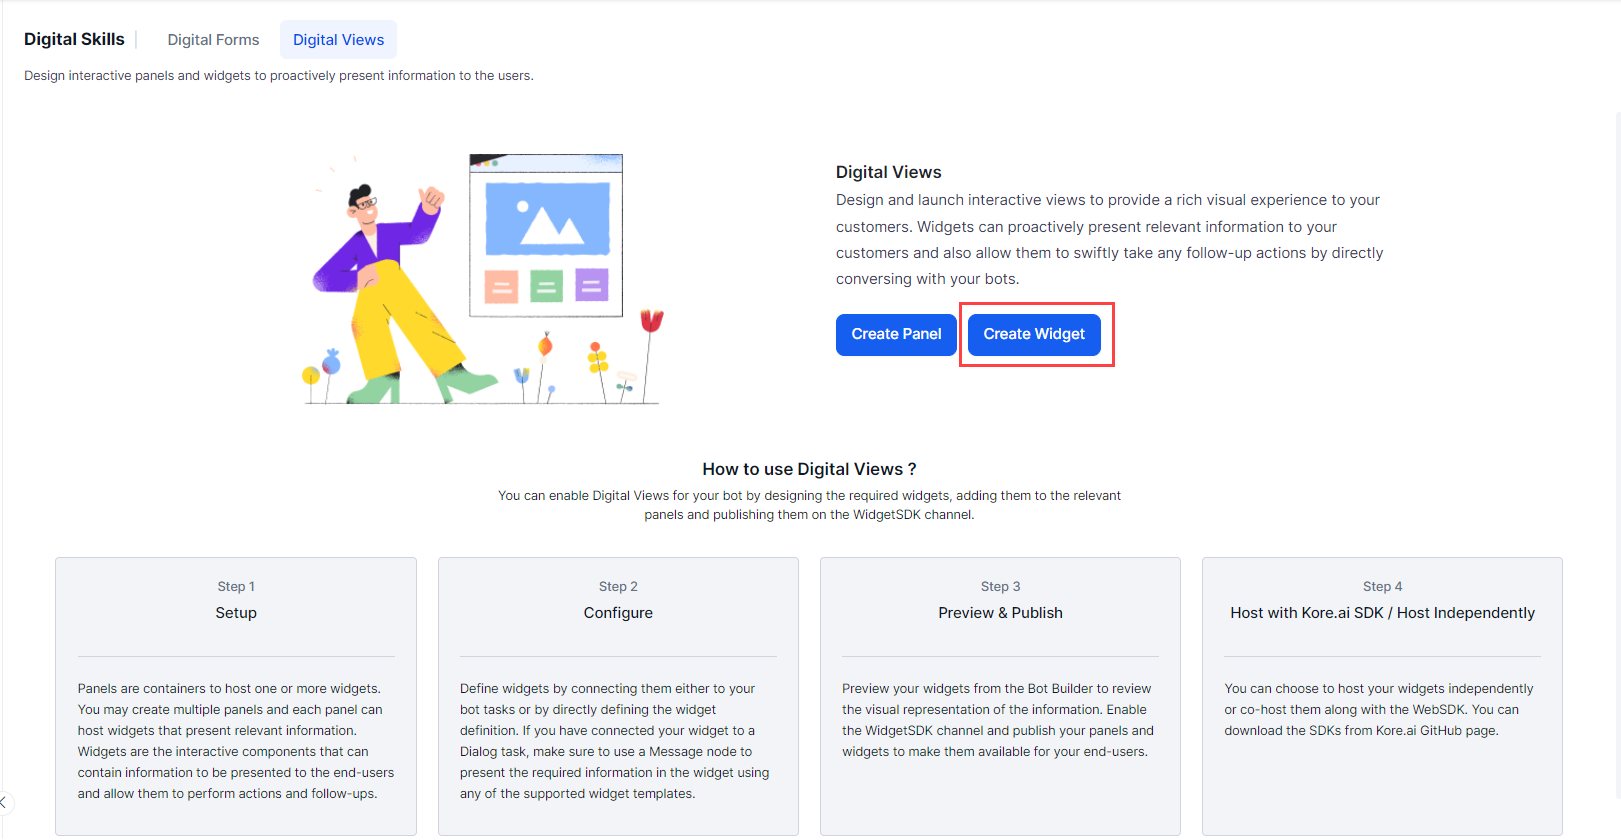This screenshot has width=1621, height=840.
Task: Click the Digital Views section heading
Action: tap(888, 172)
